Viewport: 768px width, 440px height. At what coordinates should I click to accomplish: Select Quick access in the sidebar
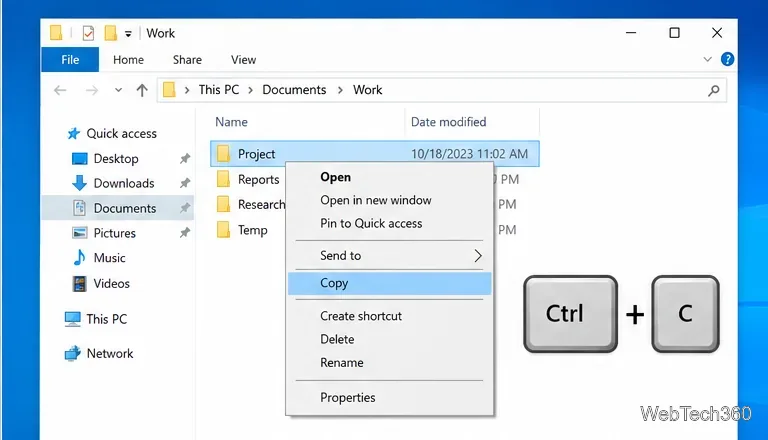coord(121,134)
